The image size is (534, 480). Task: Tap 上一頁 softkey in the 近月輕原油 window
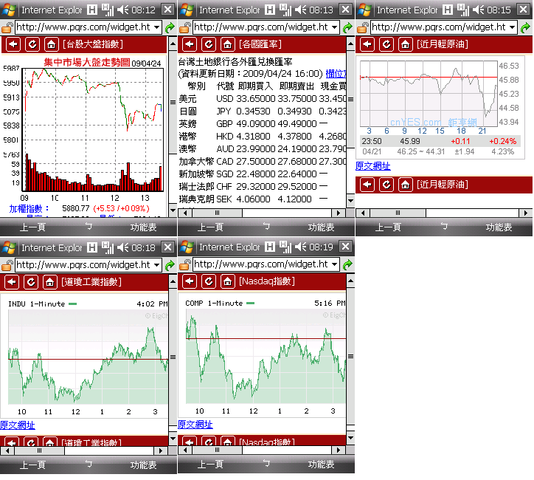point(388,227)
